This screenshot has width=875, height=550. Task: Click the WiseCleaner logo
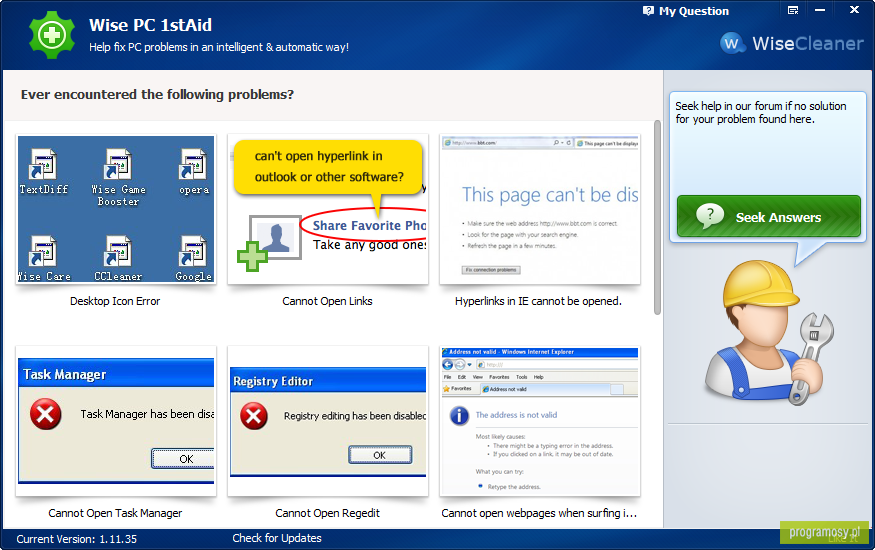click(x=791, y=43)
